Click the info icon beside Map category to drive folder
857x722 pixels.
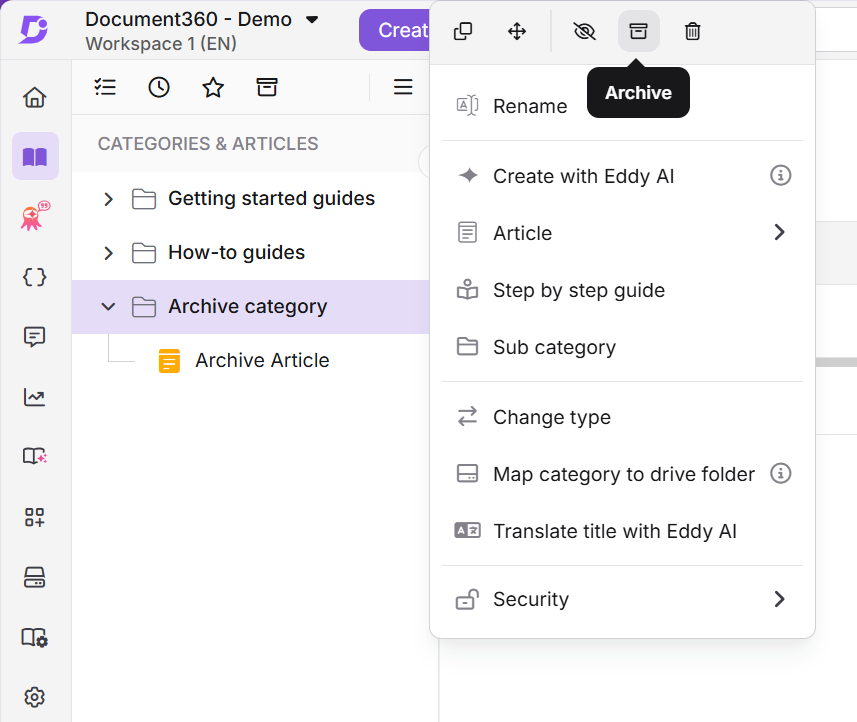(780, 473)
